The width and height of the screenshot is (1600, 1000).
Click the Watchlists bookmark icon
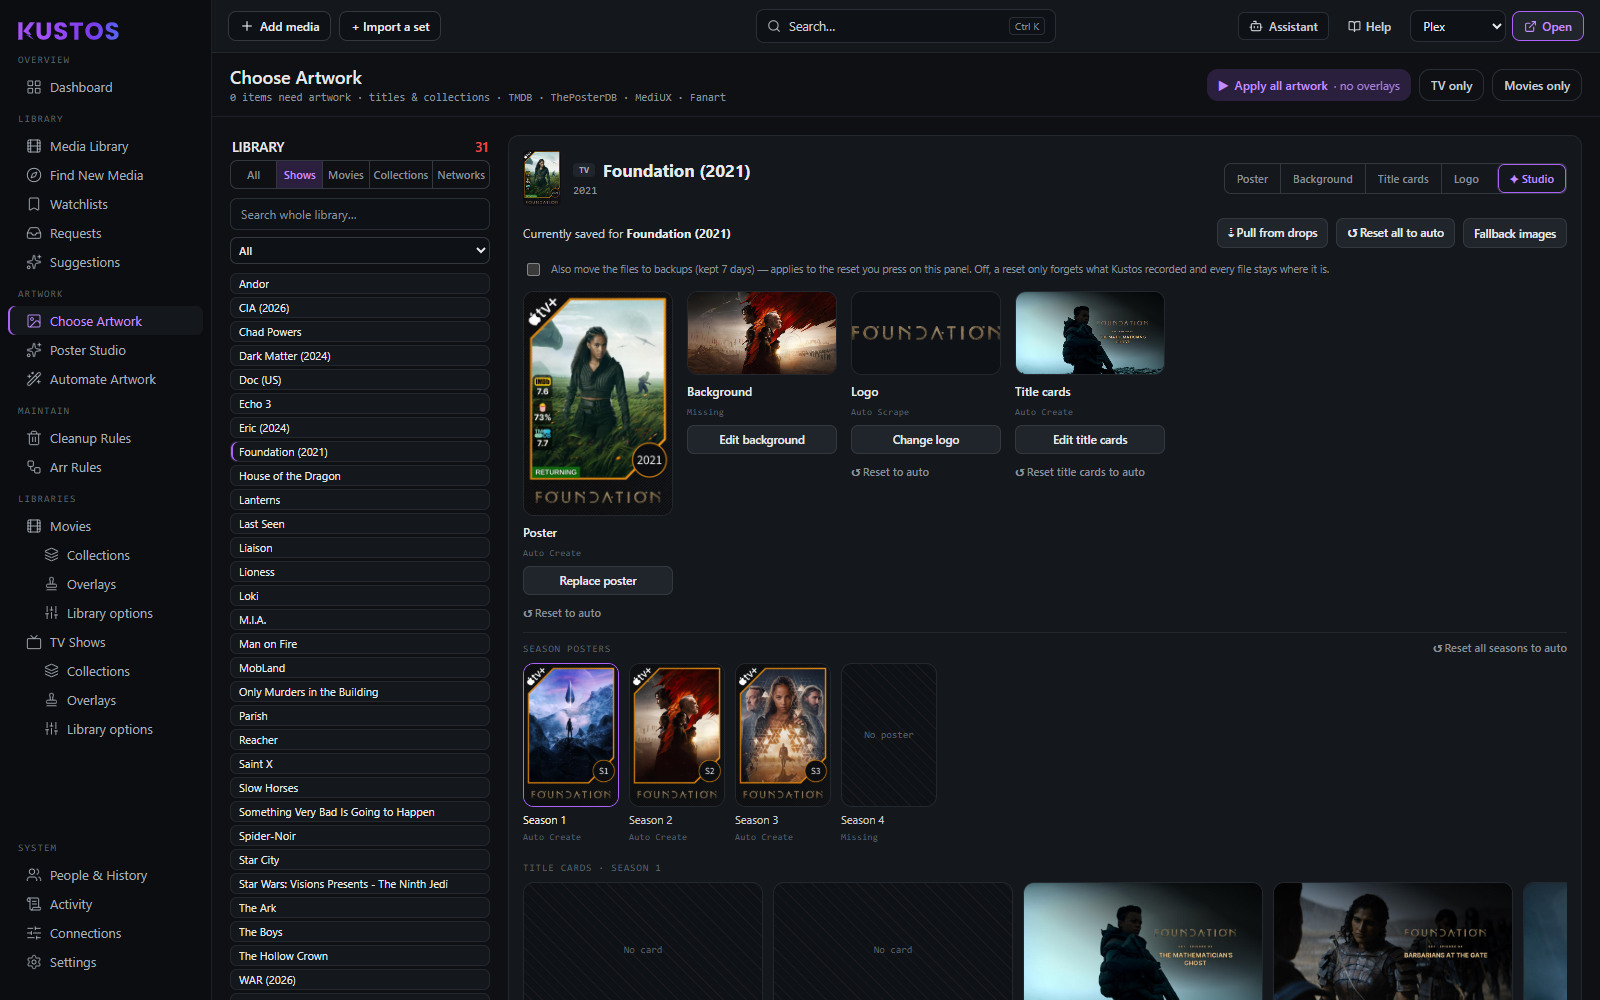coord(34,204)
